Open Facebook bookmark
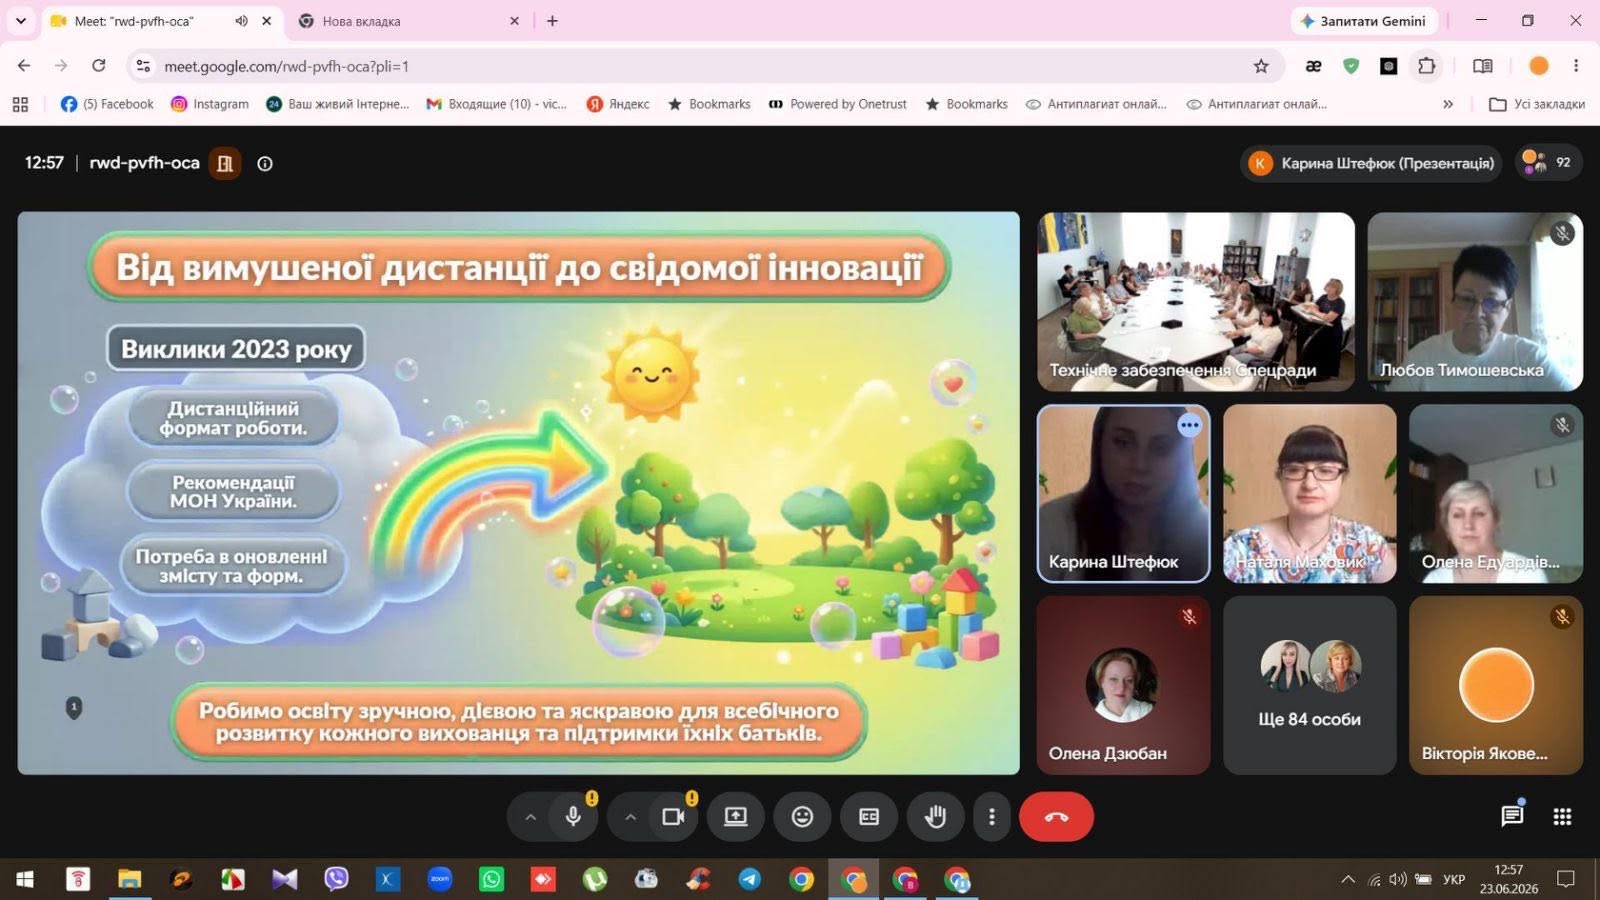Image resolution: width=1600 pixels, height=900 pixels. [107, 104]
